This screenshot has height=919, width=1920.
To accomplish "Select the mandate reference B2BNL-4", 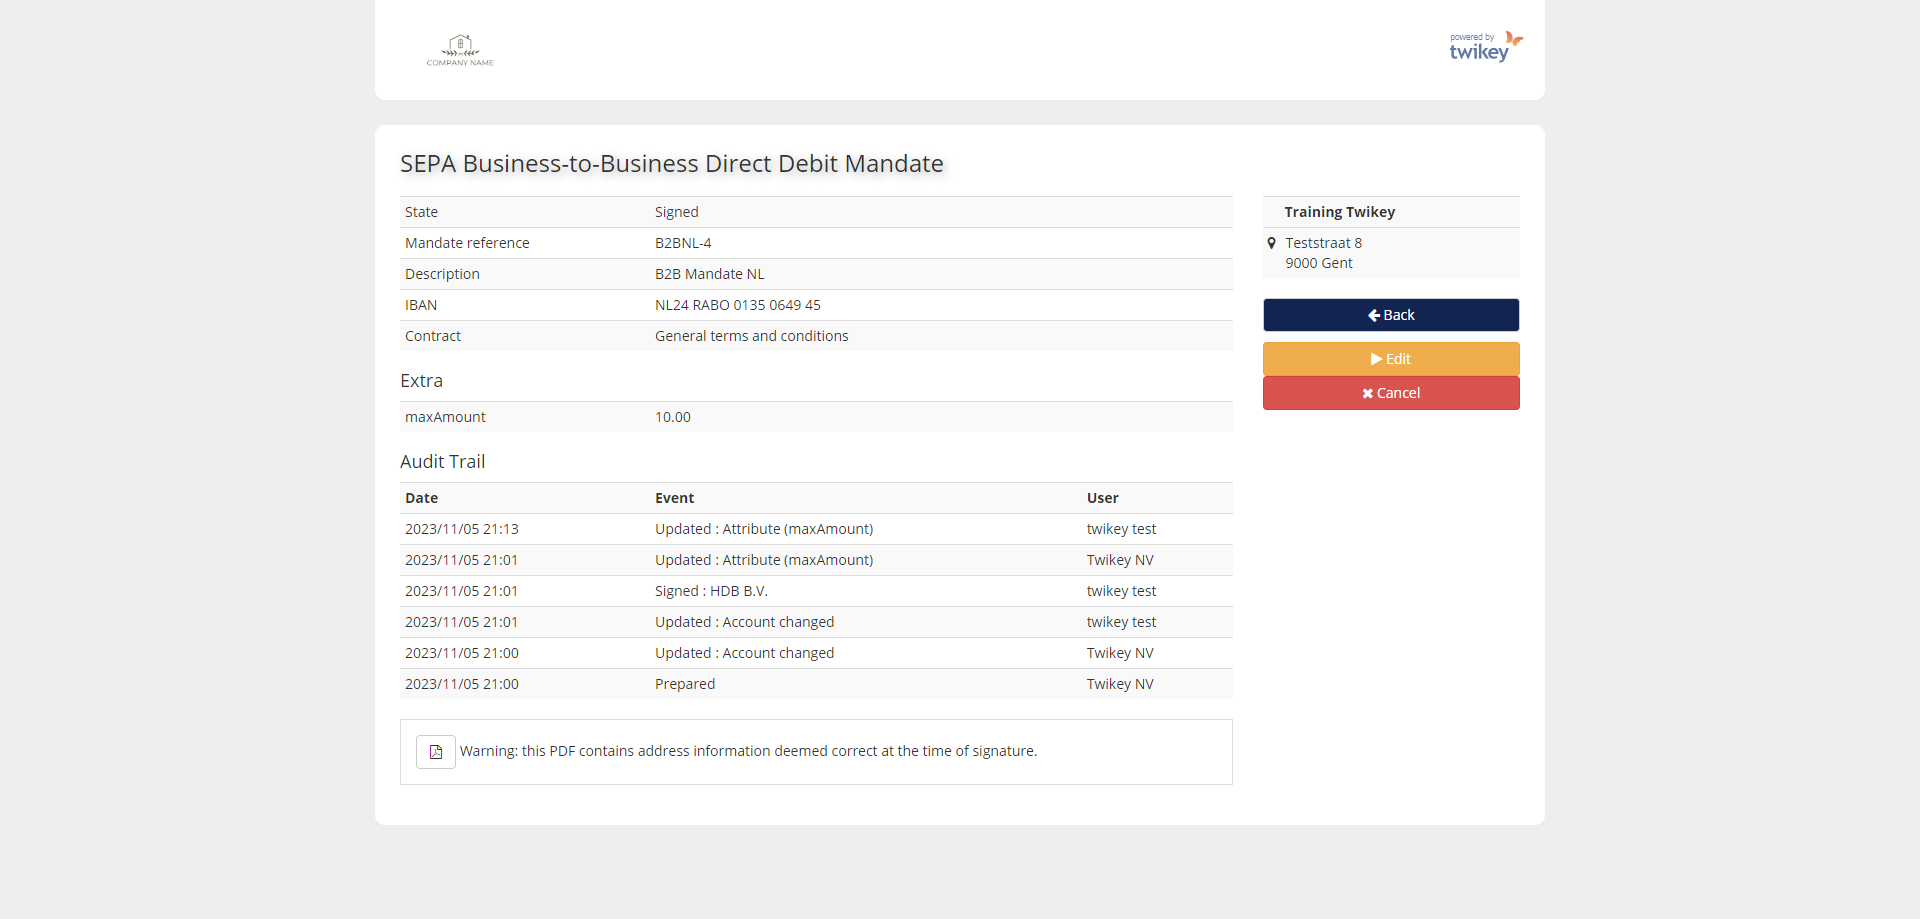I will (683, 243).
